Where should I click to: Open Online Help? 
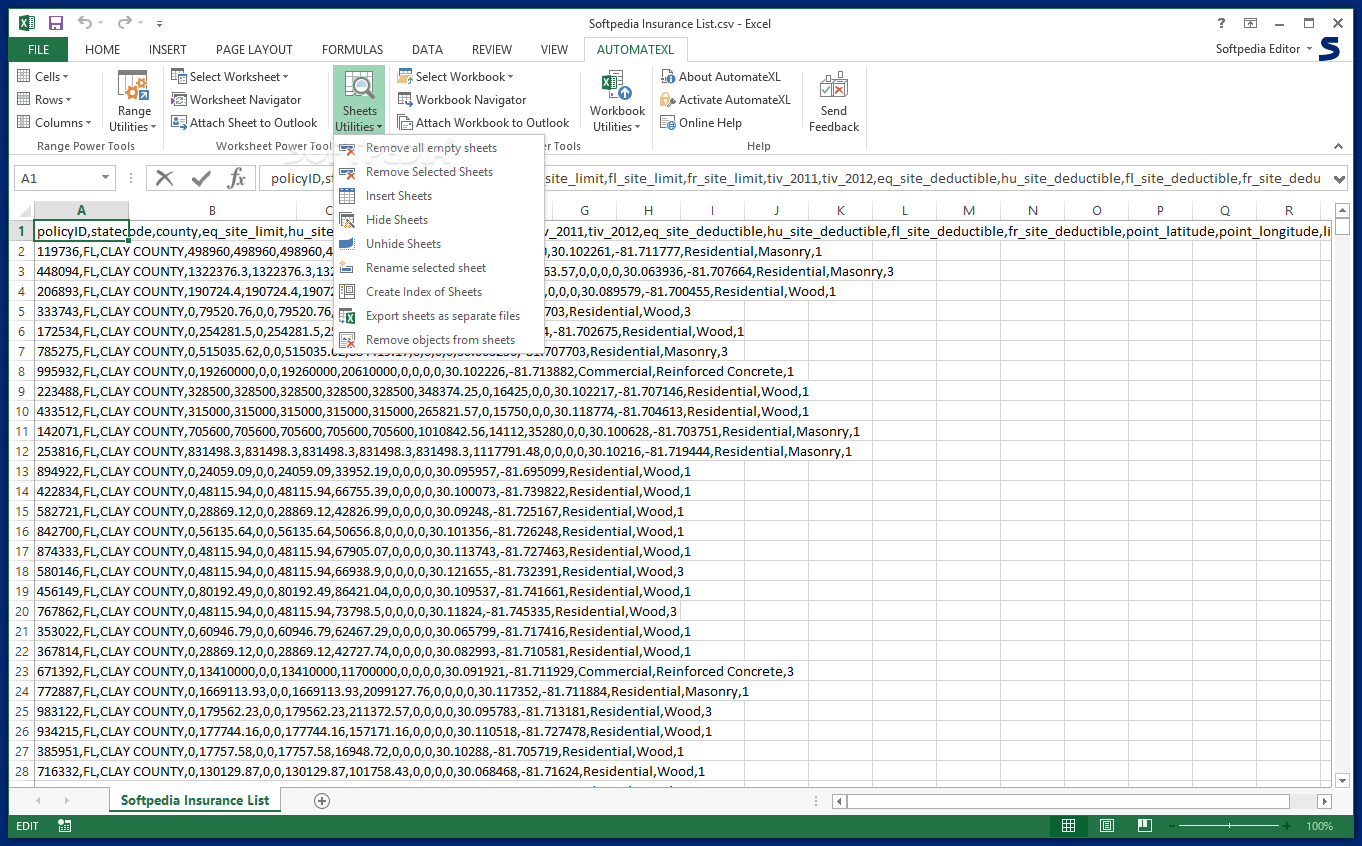coord(700,123)
